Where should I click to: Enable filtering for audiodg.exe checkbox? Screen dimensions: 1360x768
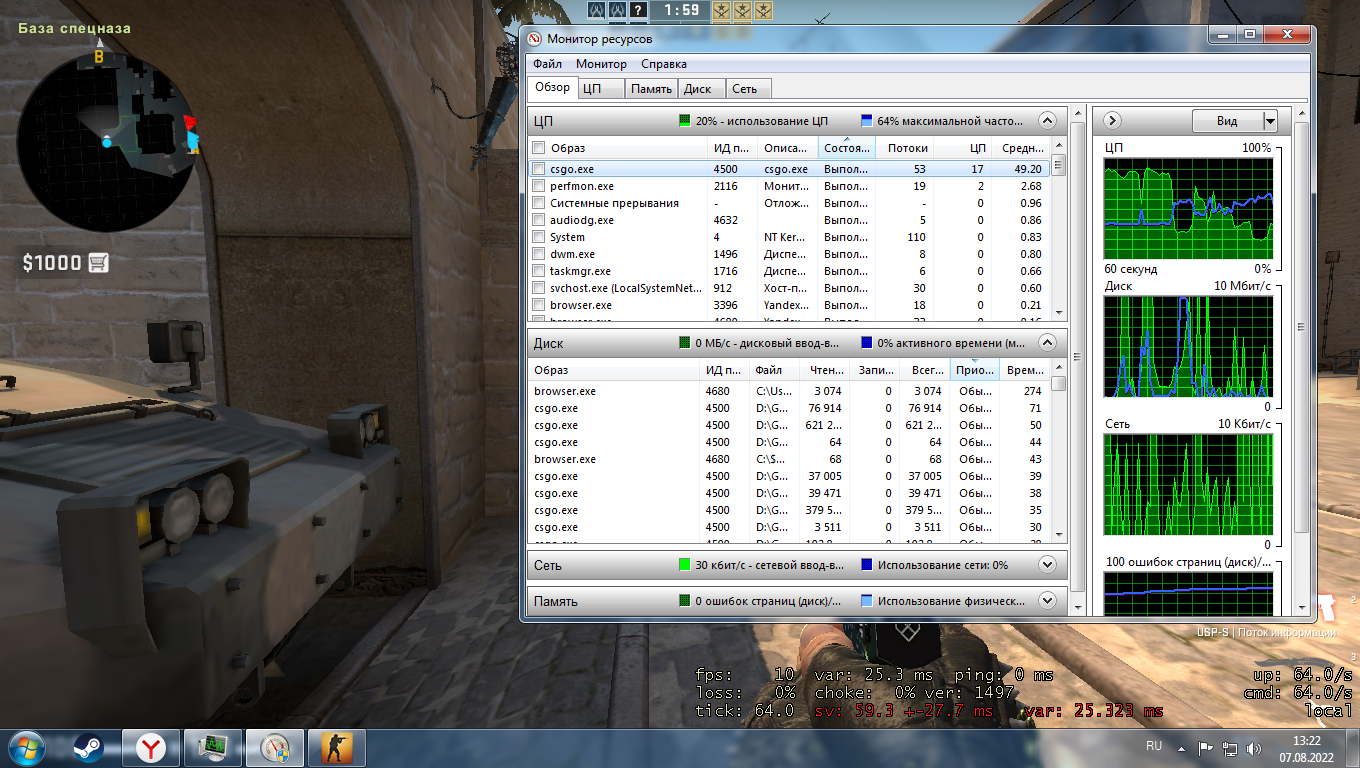[539, 220]
